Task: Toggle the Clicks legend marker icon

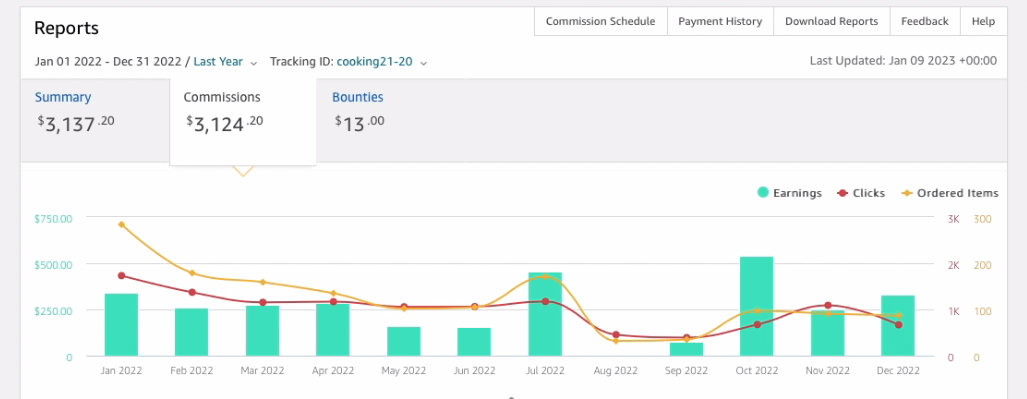Action: 843,193
